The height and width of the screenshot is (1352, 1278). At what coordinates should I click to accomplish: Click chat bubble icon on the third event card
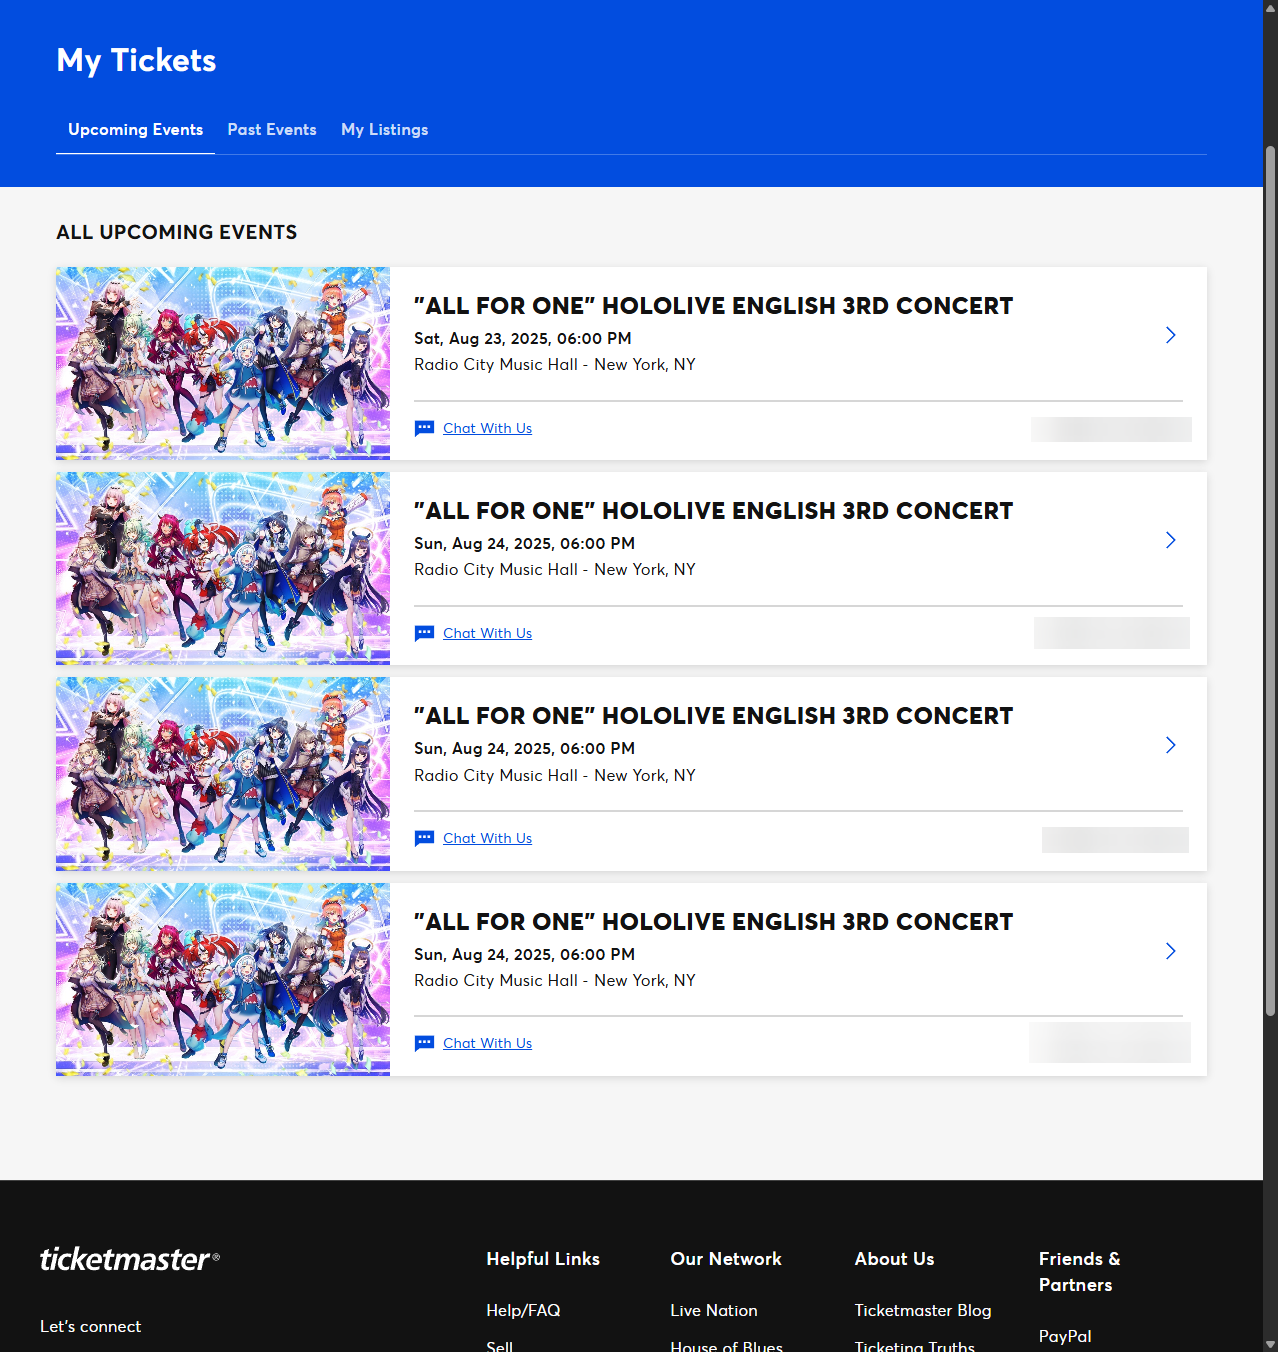424,838
